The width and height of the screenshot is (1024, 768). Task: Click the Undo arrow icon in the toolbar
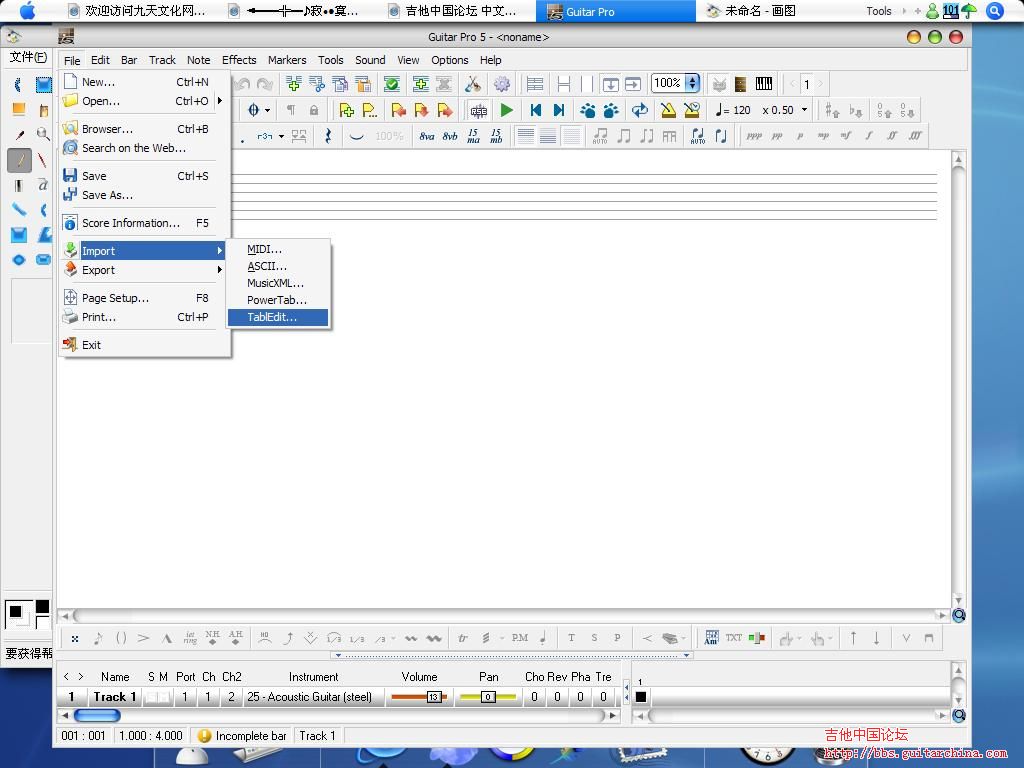coord(242,84)
